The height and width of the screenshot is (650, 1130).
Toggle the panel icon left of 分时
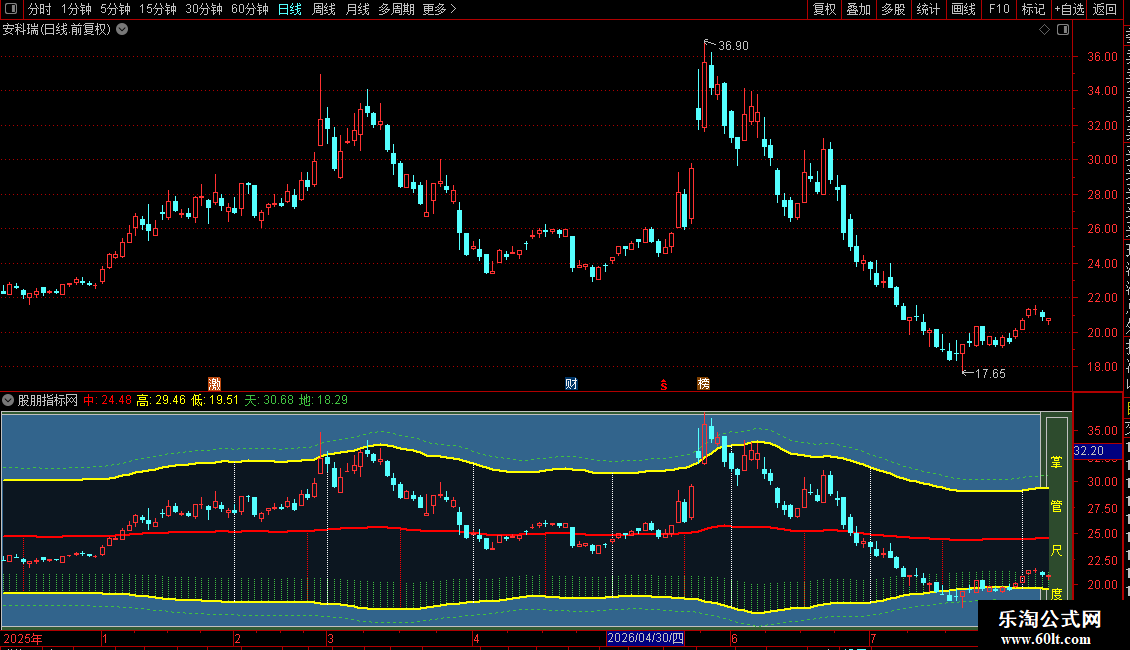(x=11, y=9)
